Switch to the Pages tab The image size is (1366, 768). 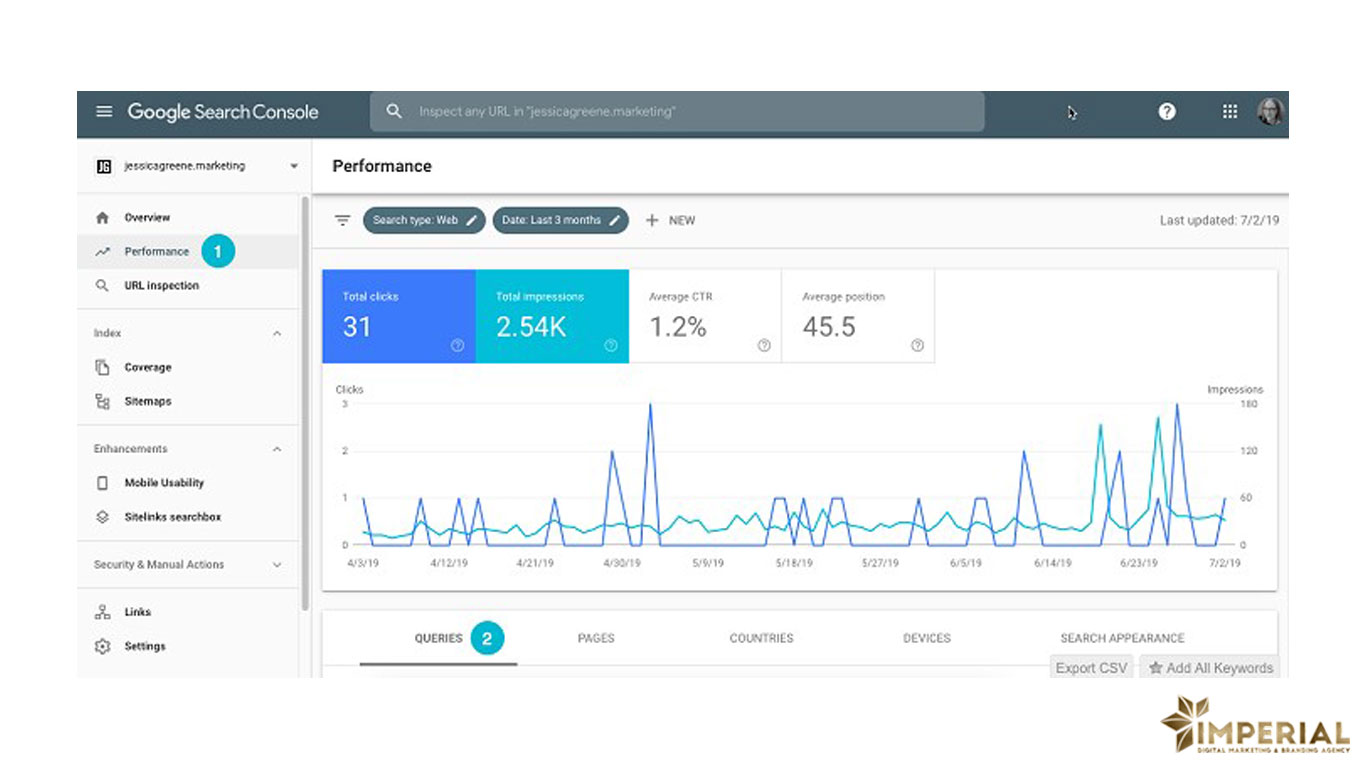(596, 638)
